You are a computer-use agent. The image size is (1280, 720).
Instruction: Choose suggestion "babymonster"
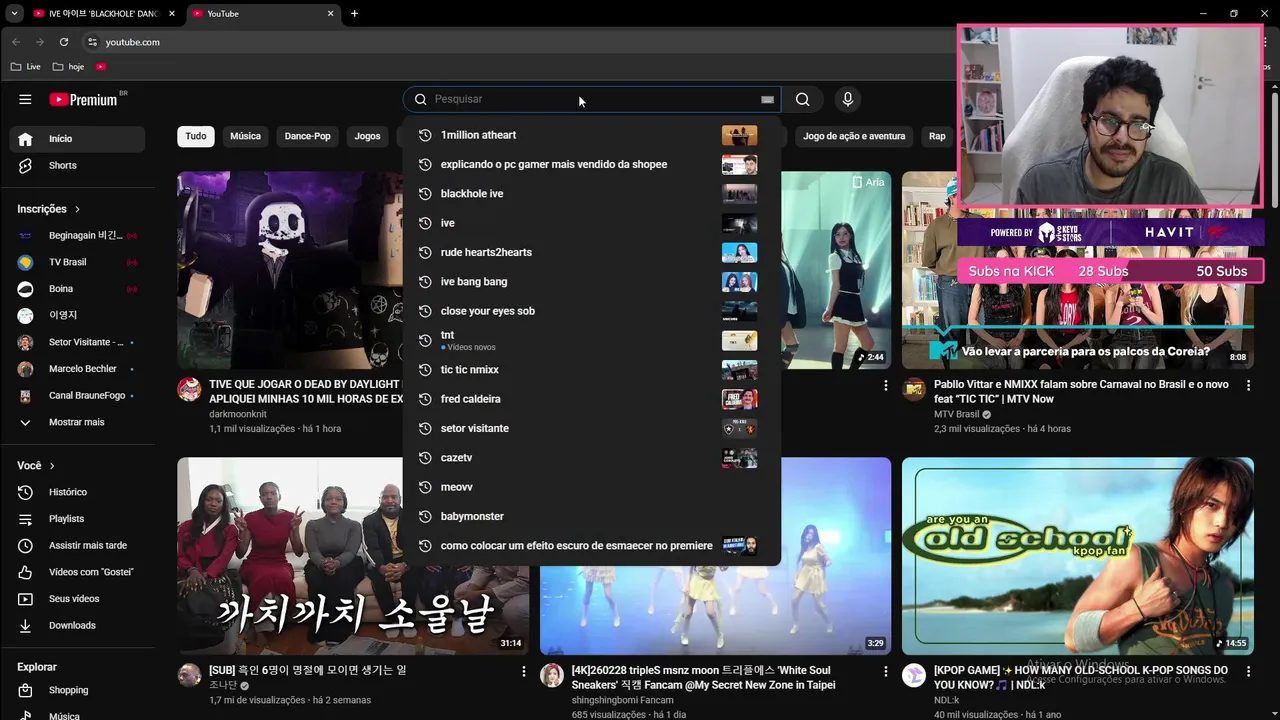click(591, 516)
